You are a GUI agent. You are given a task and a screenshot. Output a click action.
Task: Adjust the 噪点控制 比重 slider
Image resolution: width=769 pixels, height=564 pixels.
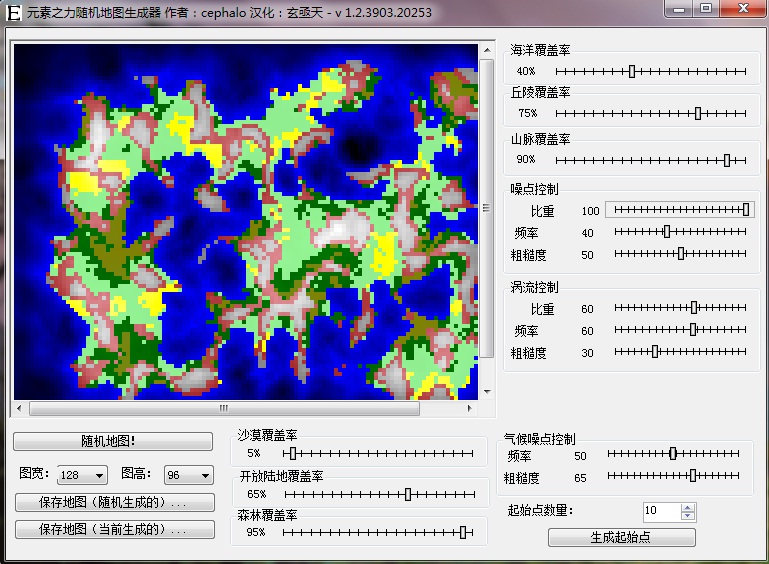[x=680, y=210]
